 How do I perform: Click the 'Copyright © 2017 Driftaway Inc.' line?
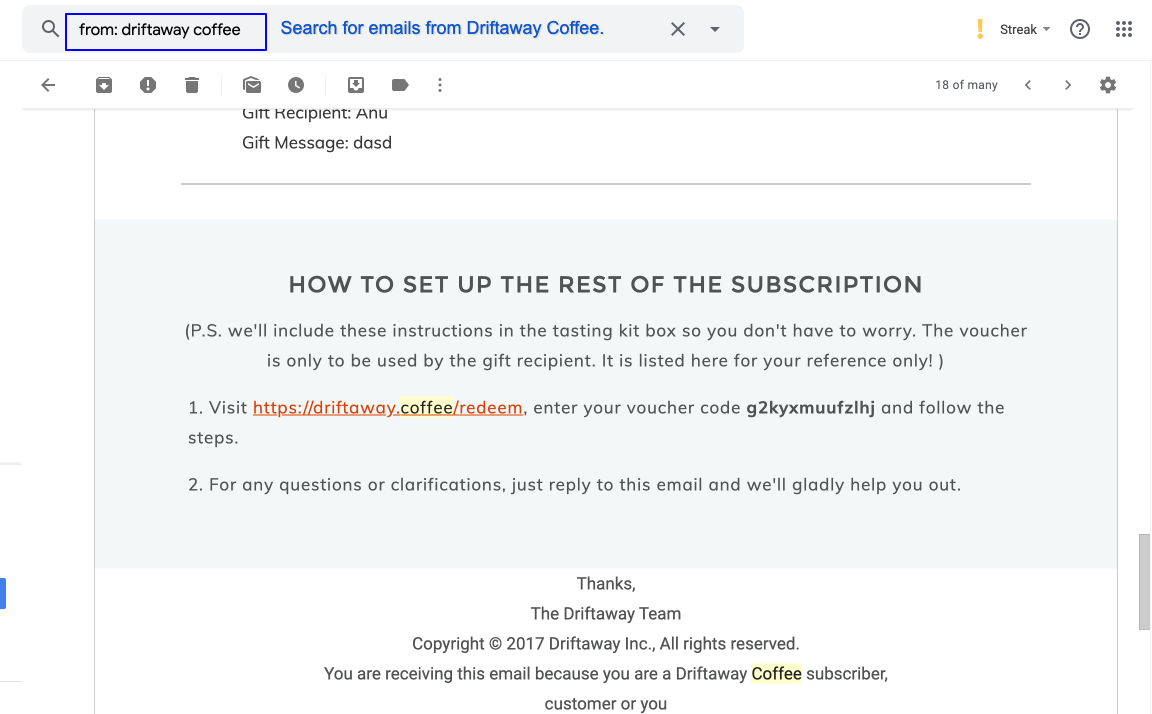605,643
